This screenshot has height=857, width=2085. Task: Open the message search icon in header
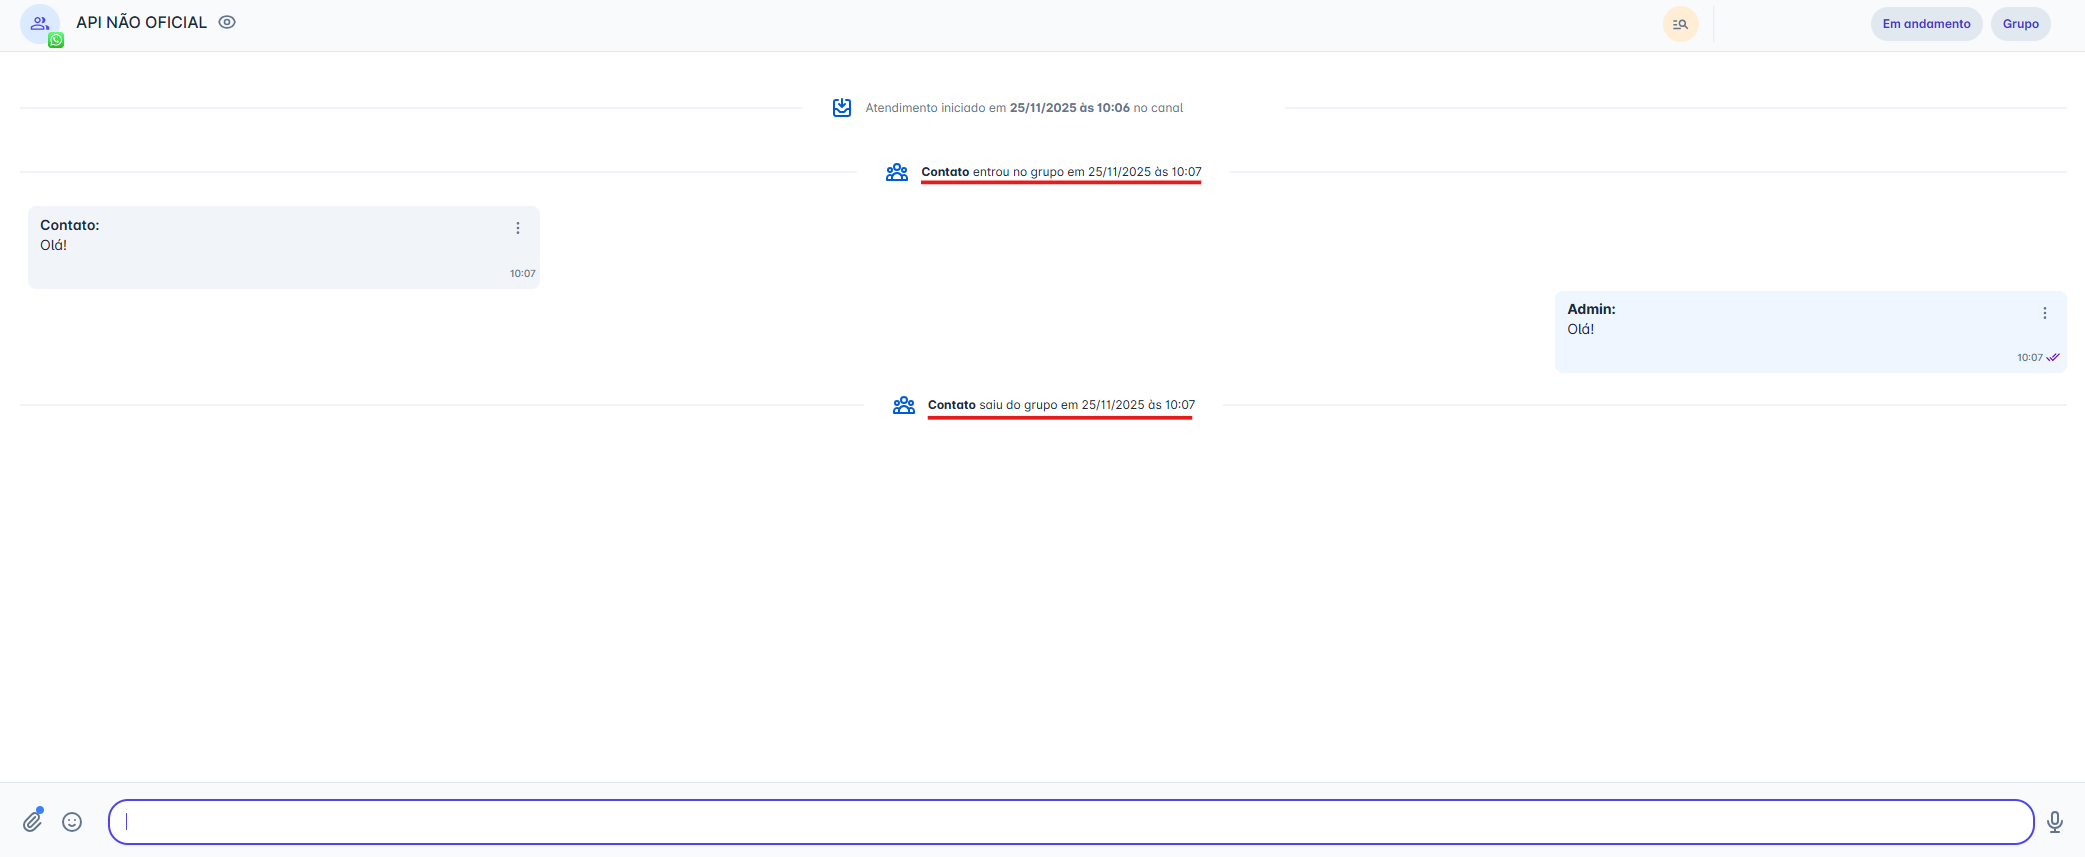1680,24
